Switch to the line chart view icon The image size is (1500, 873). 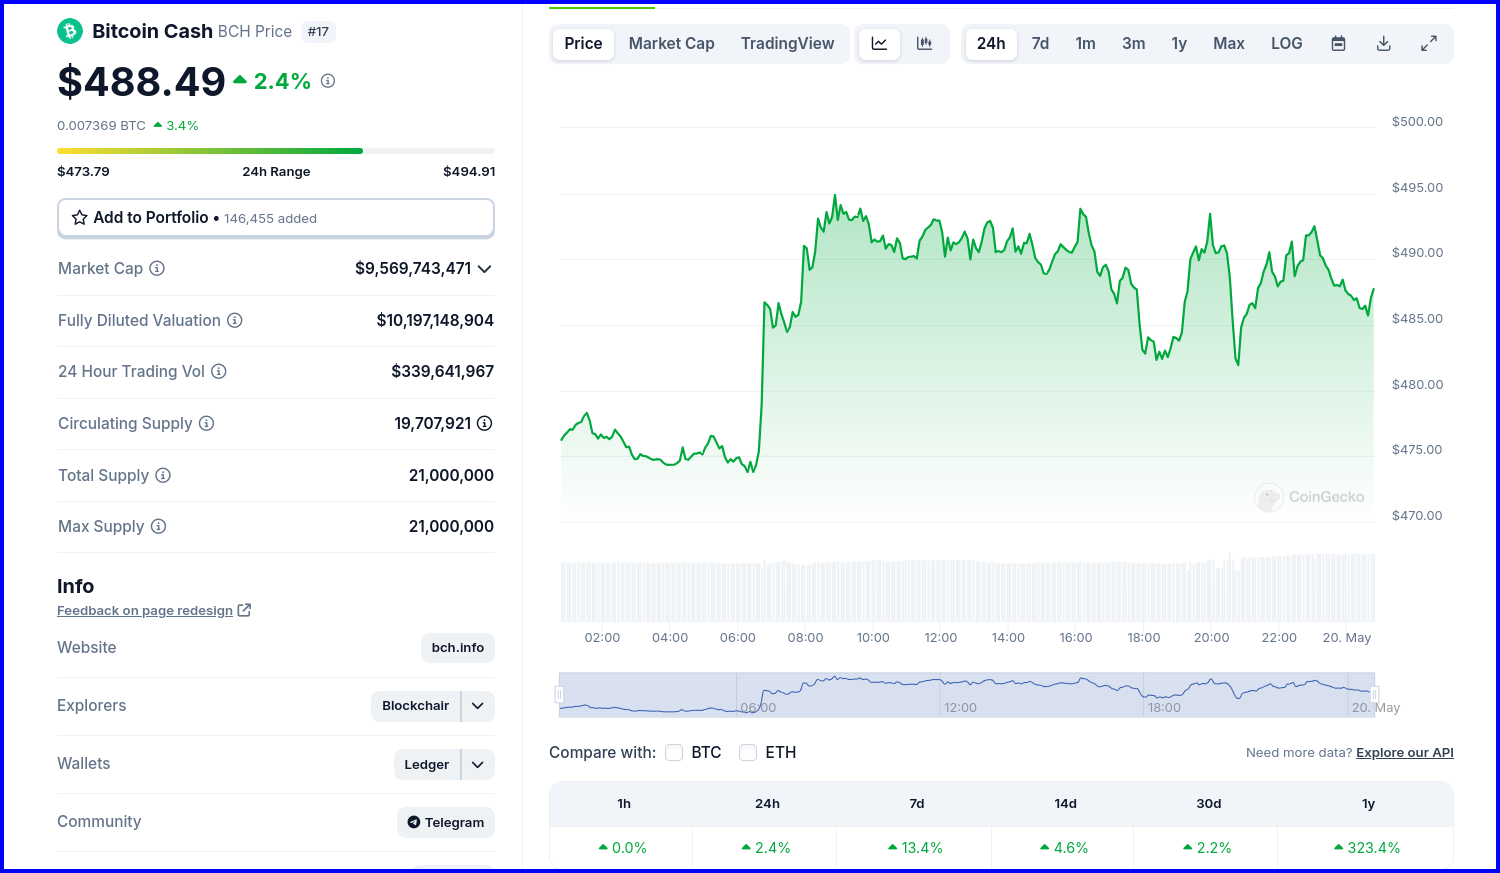[879, 44]
